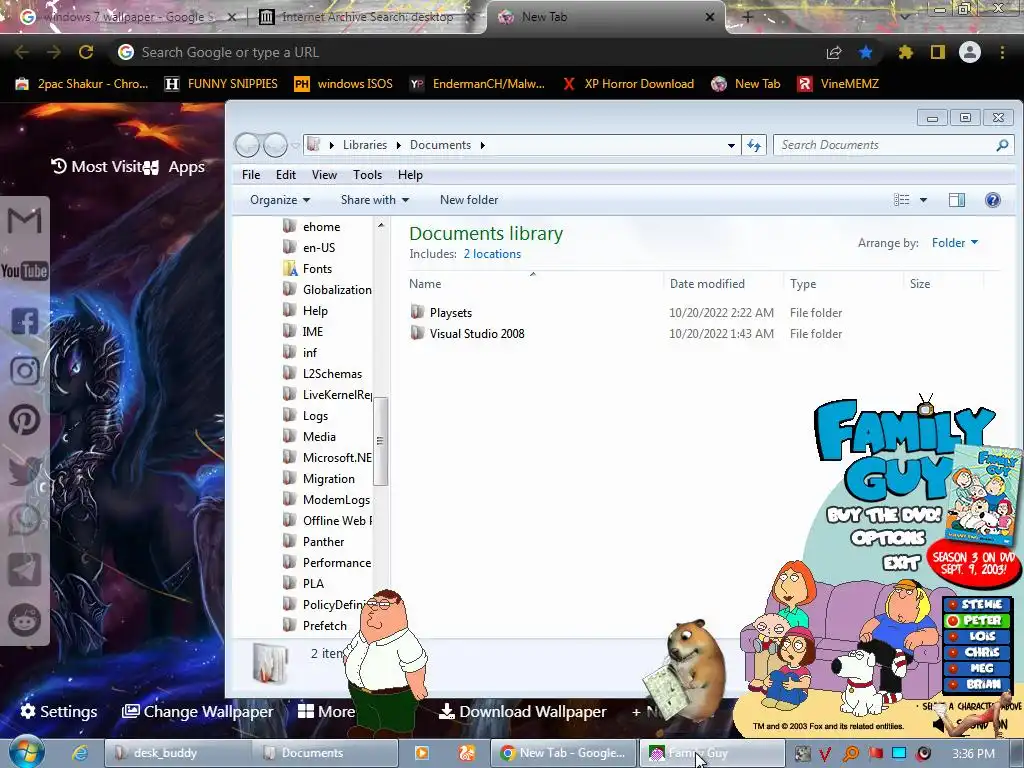This screenshot has width=1024, height=768.
Task: Show the preview pane in Explorer
Action: point(957,200)
